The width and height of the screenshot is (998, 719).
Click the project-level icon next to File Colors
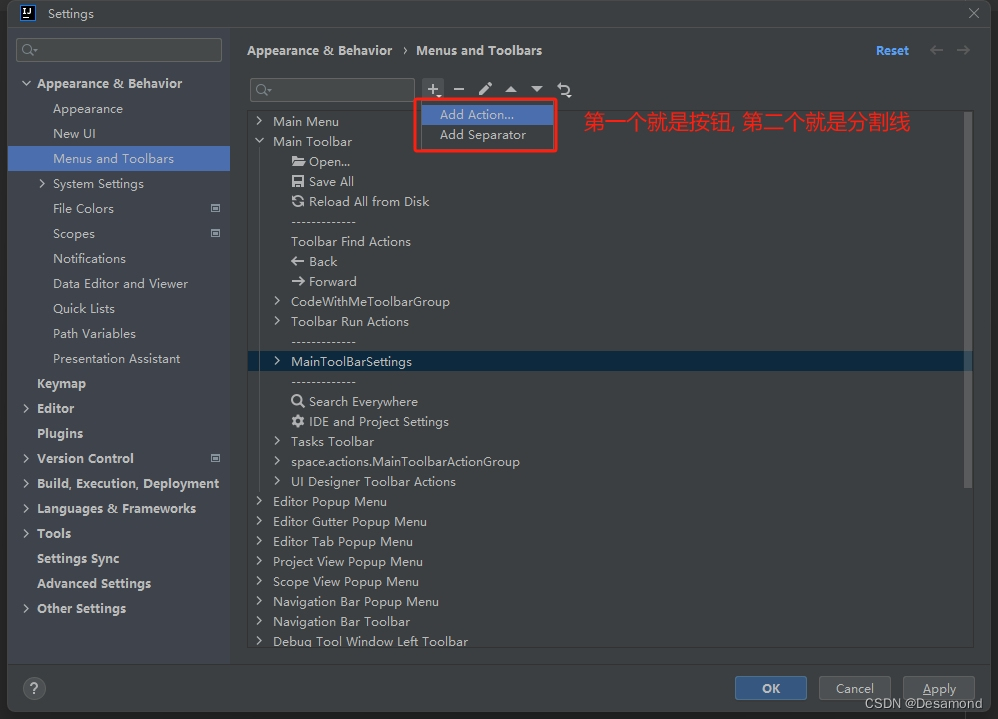tap(216, 208)
